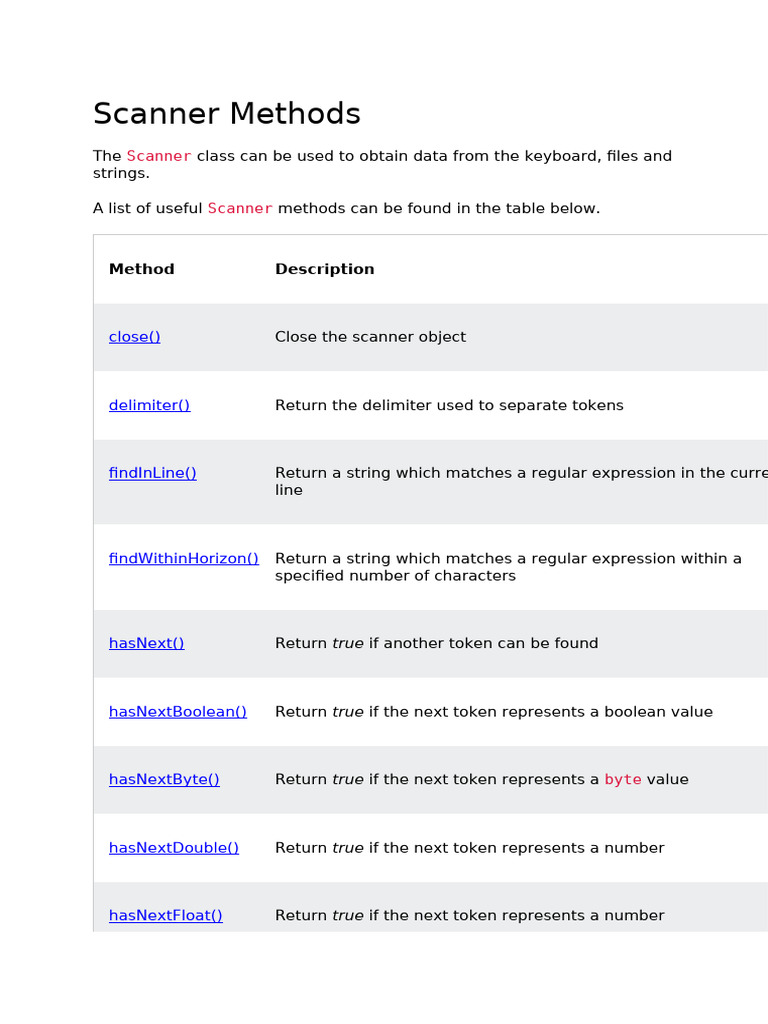Click the Scanner Methods heading
The image size is (768, 1024).
[227, 114]
